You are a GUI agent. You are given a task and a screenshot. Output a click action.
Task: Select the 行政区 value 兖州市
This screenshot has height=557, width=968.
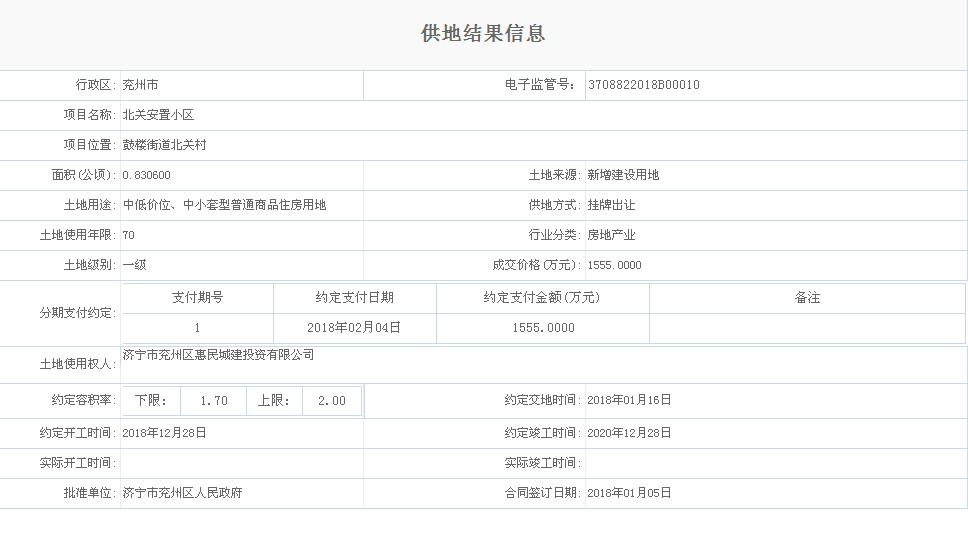(x=140, y=85)
